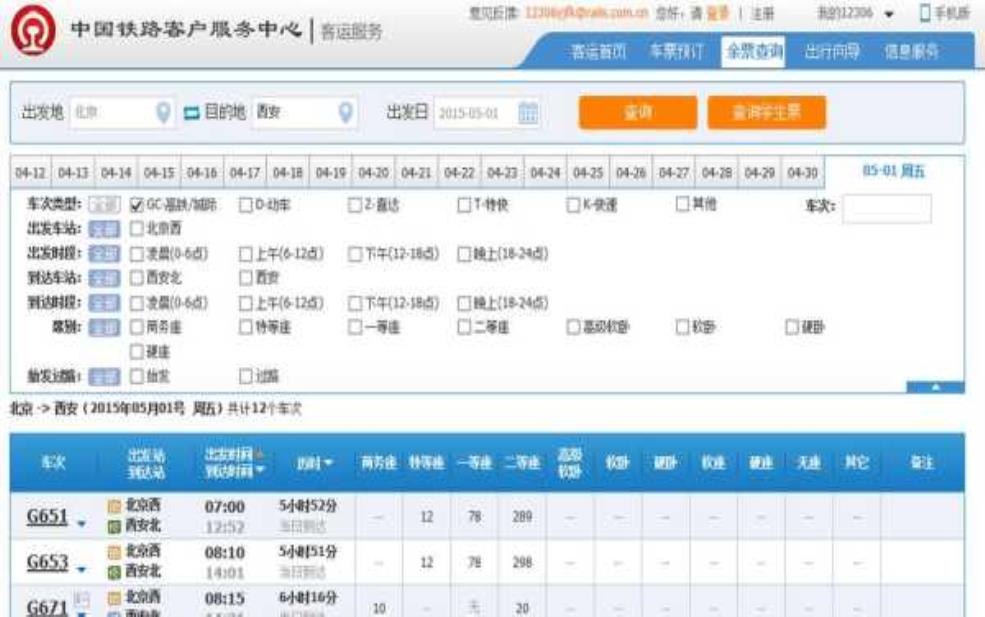
Task: Check arrival time 晚上(18-24点) box
Action: [464, 303]
